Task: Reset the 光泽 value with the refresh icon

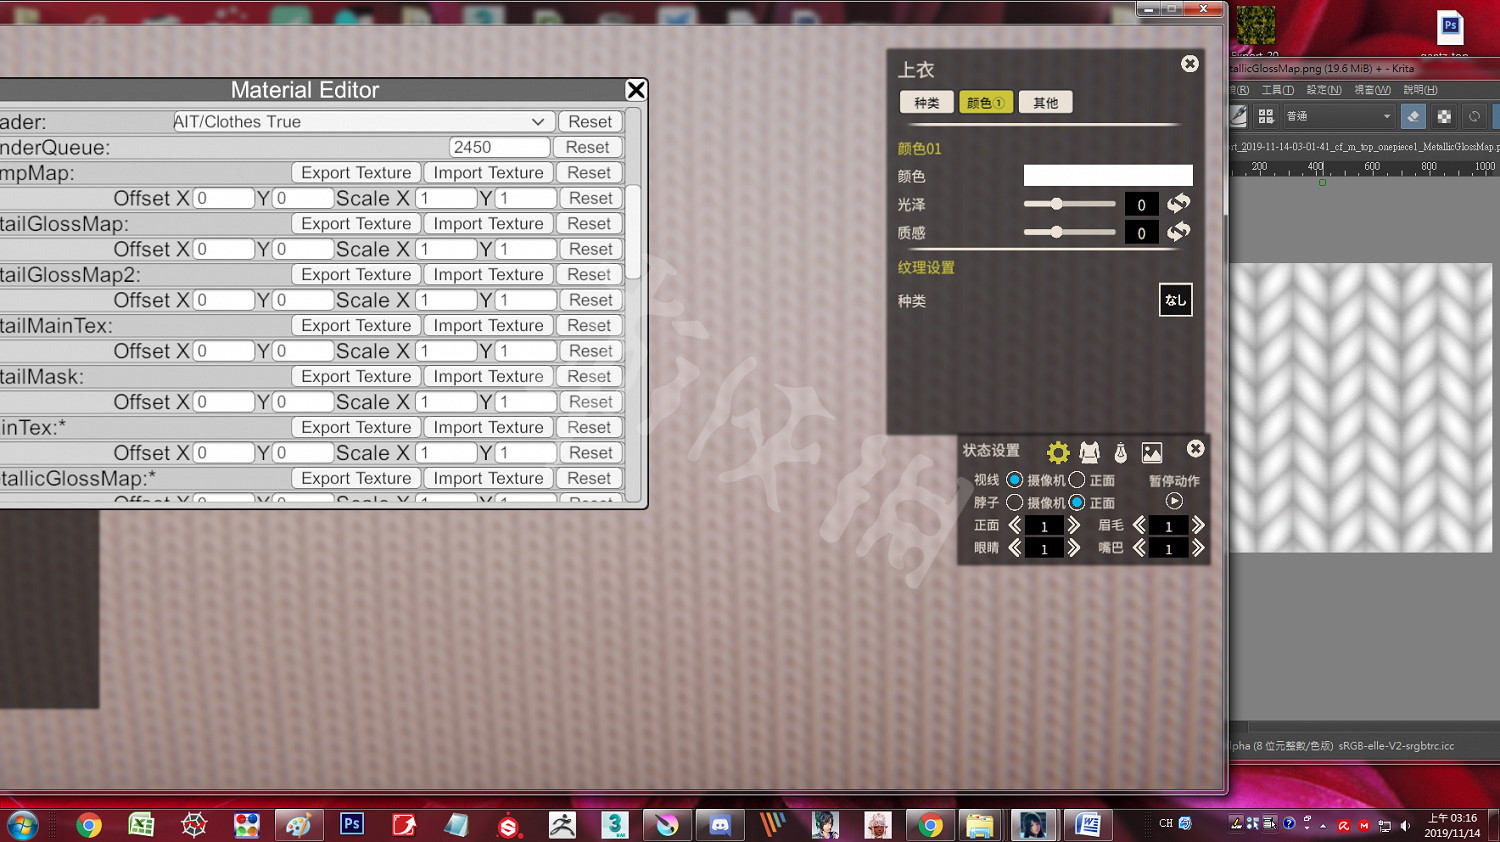Action: [1179, 204]
